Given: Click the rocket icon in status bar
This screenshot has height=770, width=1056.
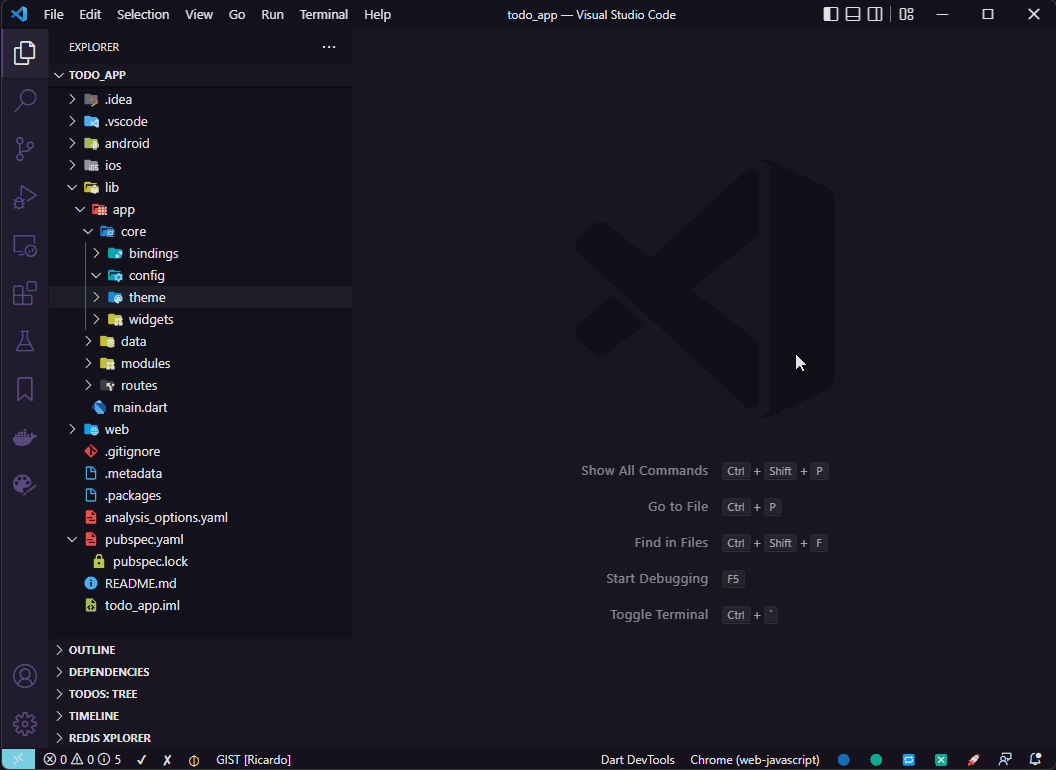Looking at the screenshot, I should 973,759.
